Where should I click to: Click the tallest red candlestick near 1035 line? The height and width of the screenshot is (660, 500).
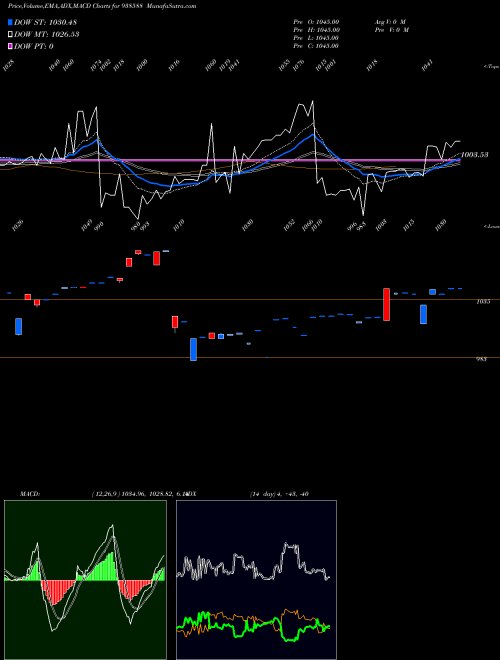click(386, 304)
